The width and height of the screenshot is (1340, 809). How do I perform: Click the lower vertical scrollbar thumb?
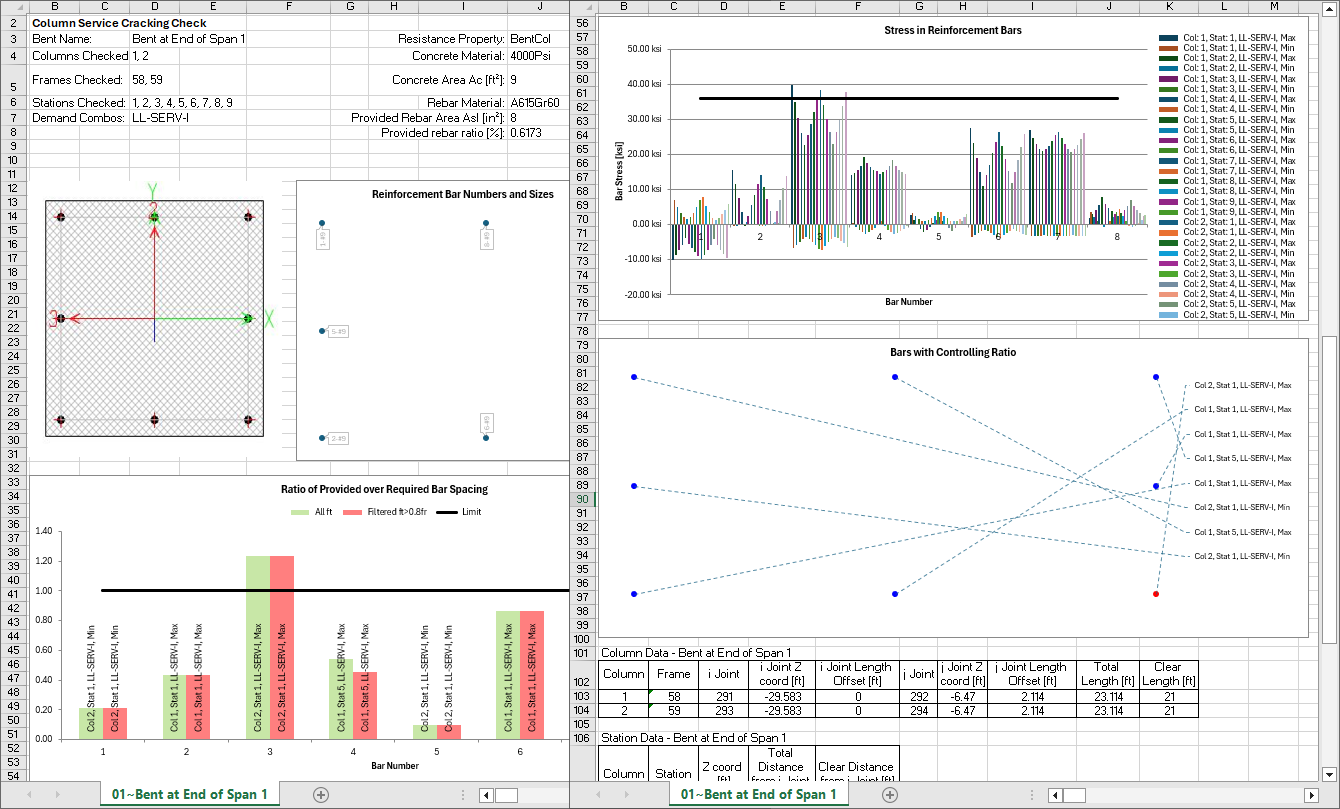pos(1329,488)
